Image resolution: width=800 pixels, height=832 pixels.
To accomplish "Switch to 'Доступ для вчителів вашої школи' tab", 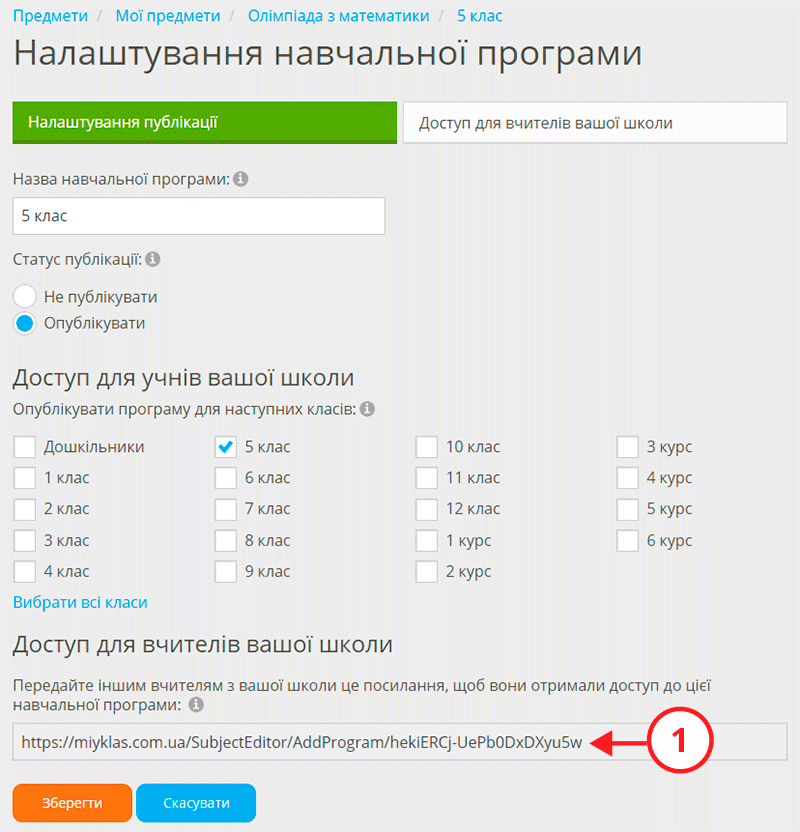I will 594,123.
